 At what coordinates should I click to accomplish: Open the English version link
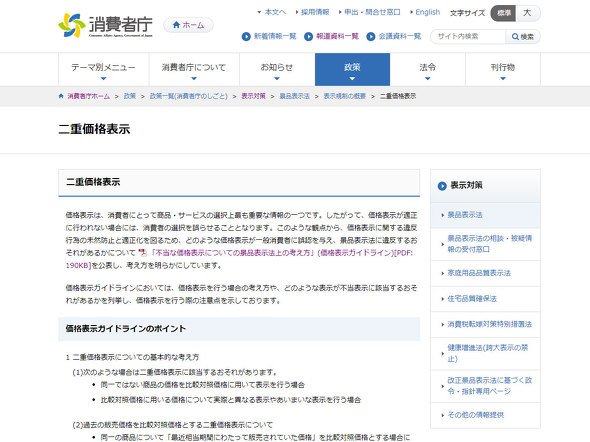pos(427,12)
